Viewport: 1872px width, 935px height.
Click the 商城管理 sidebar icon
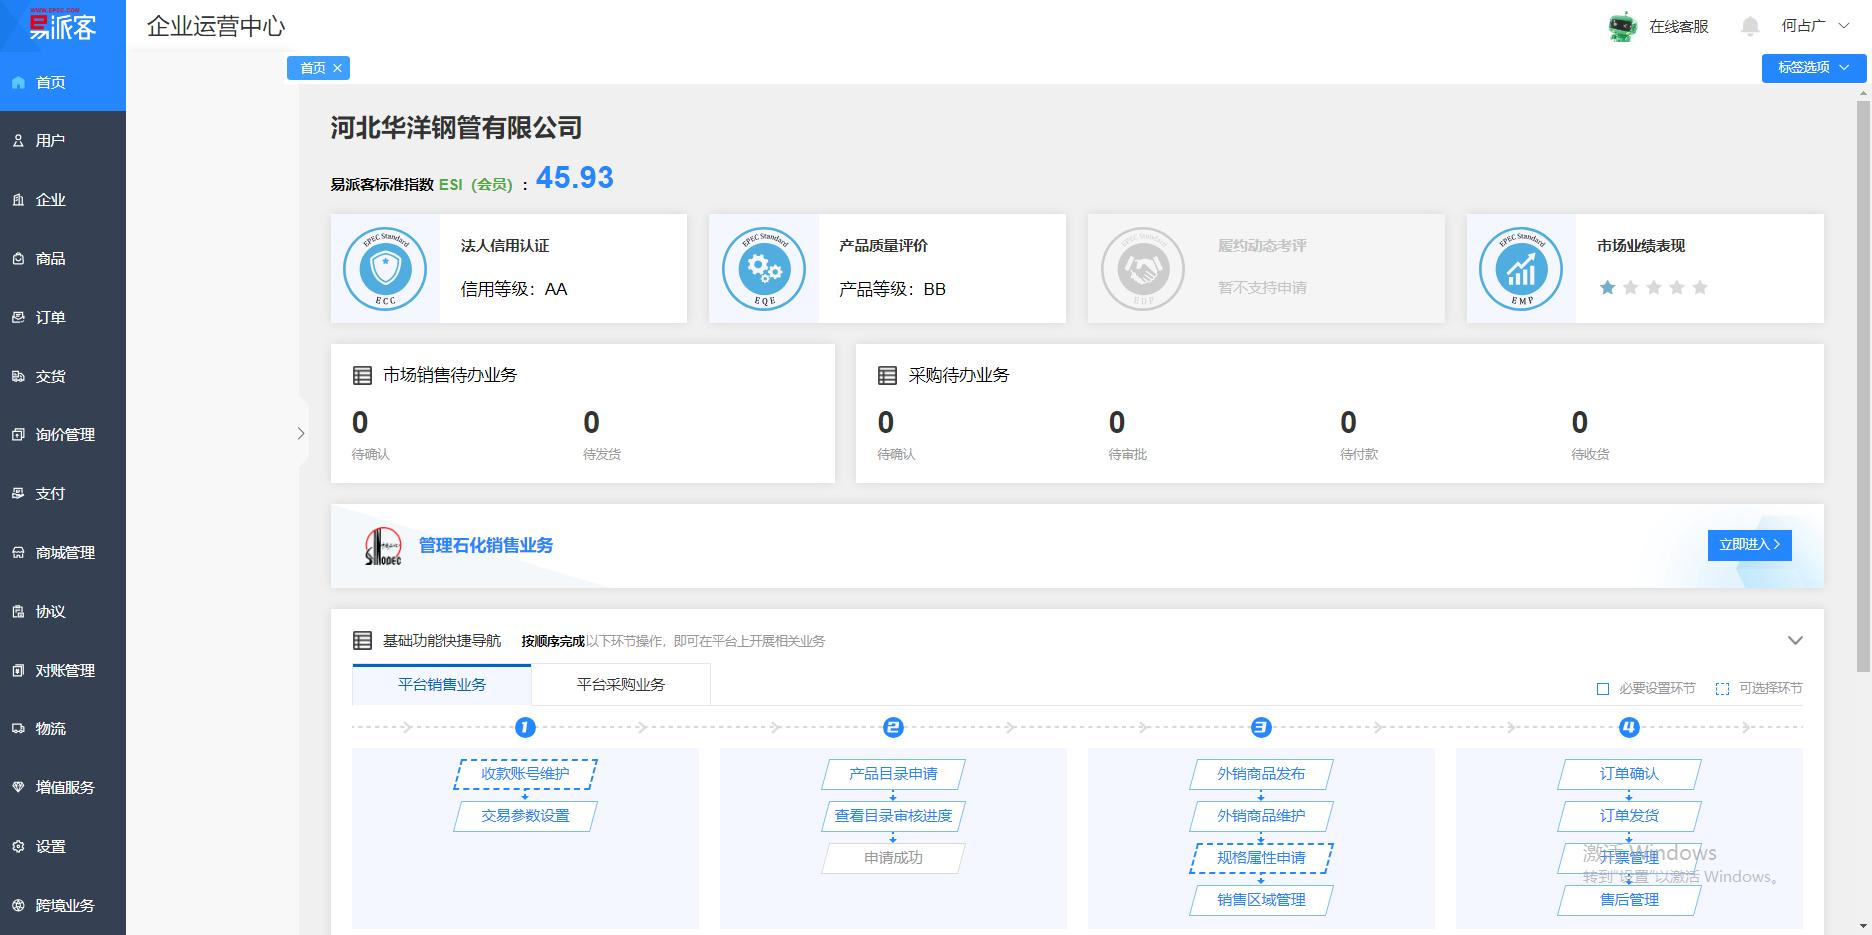(18, 553)
